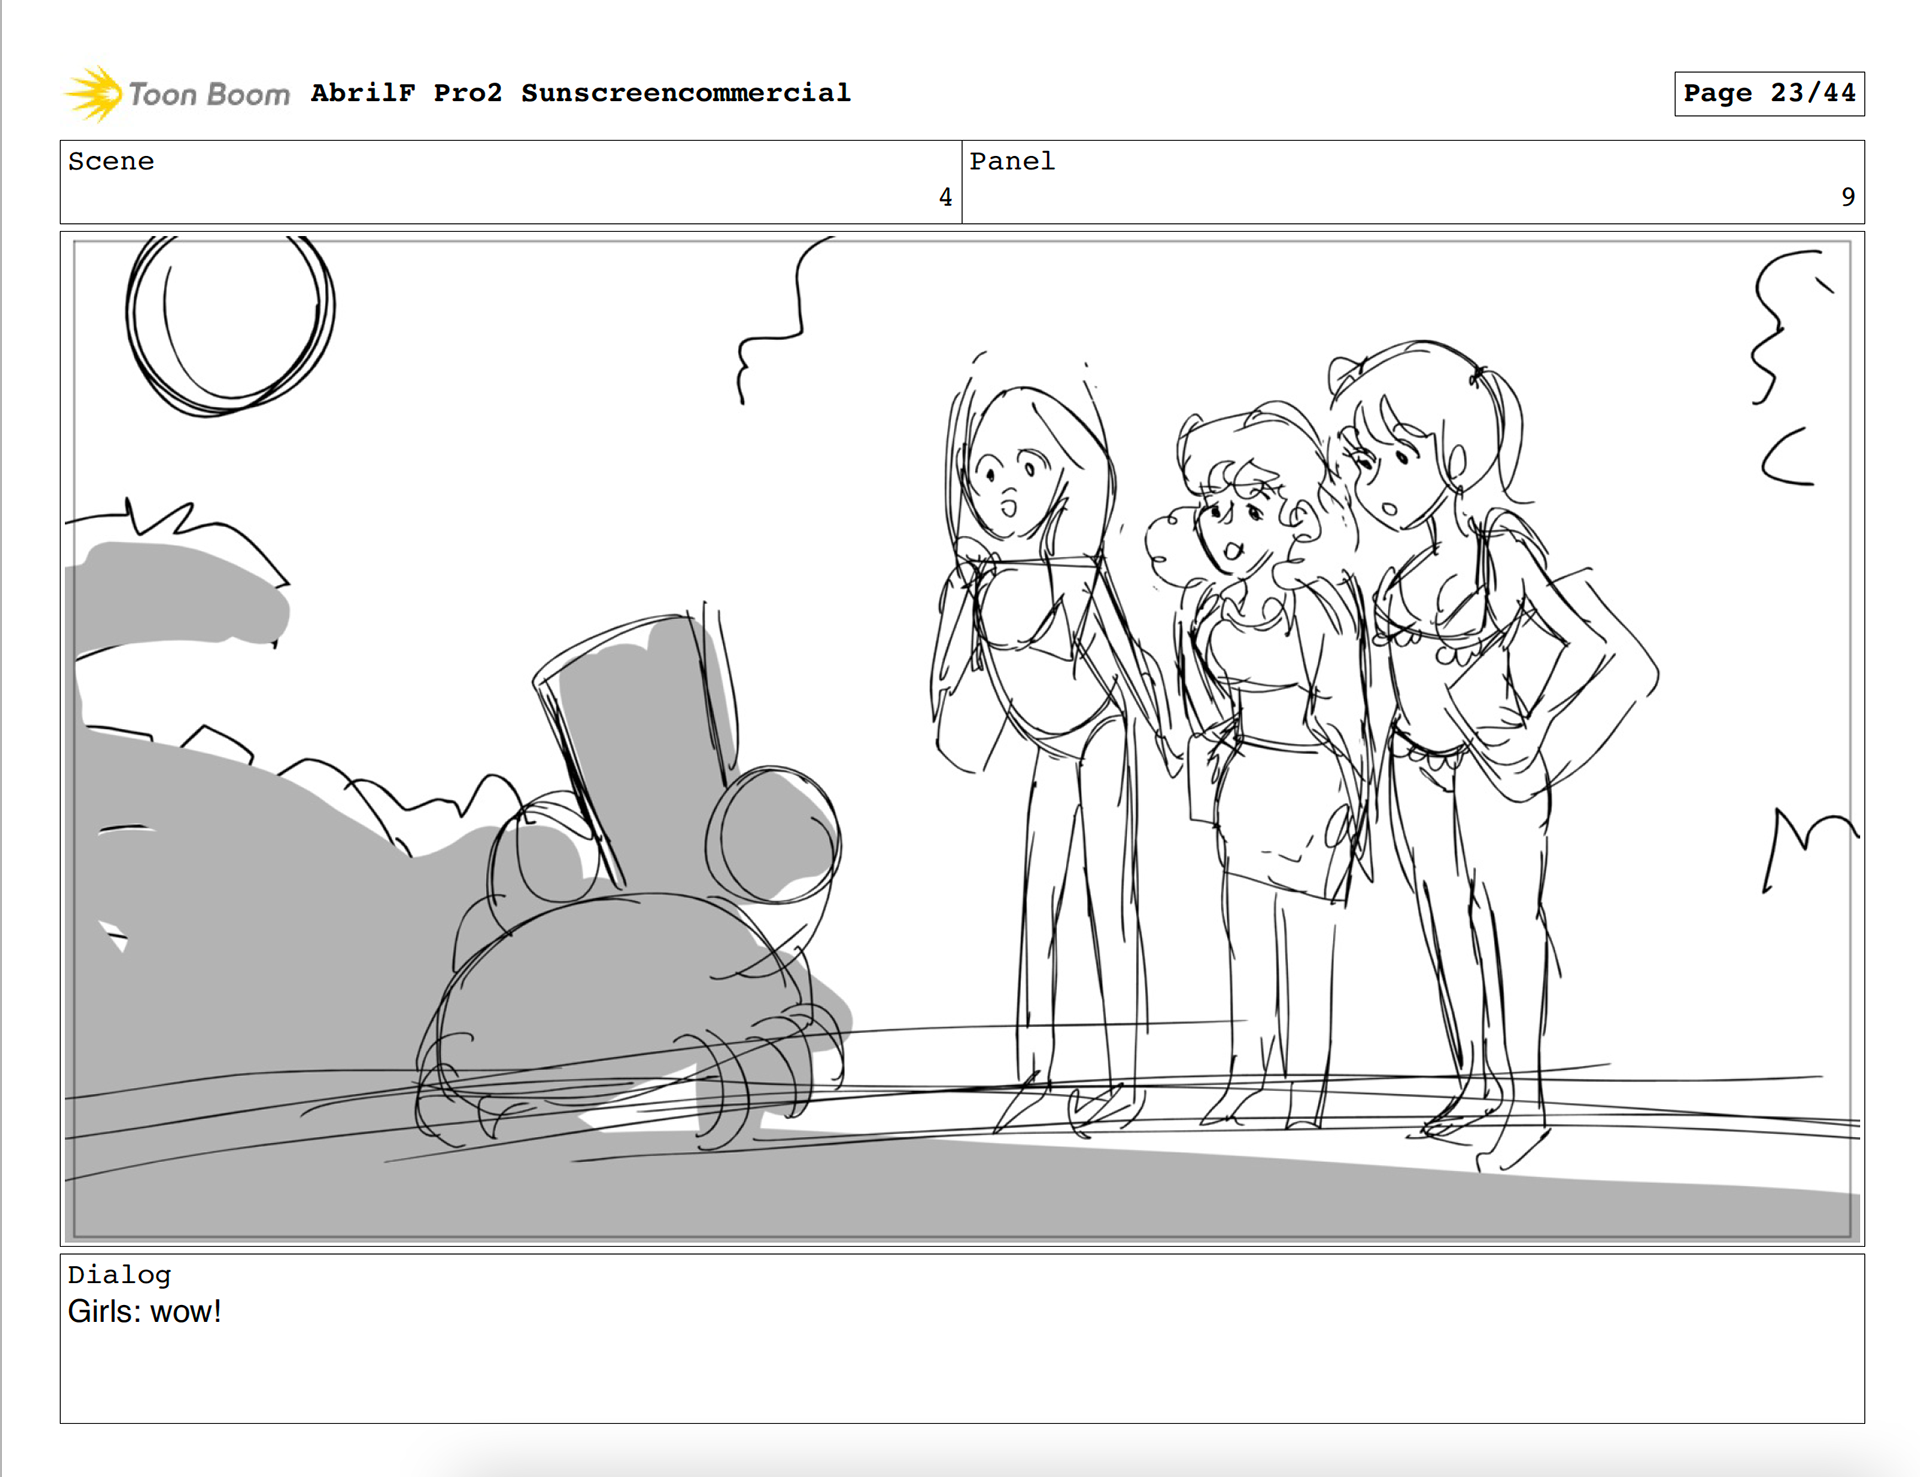Click the panel number '9'
The image size is (1920, 1477).
pyautogui.click(x=1848, y=197)
